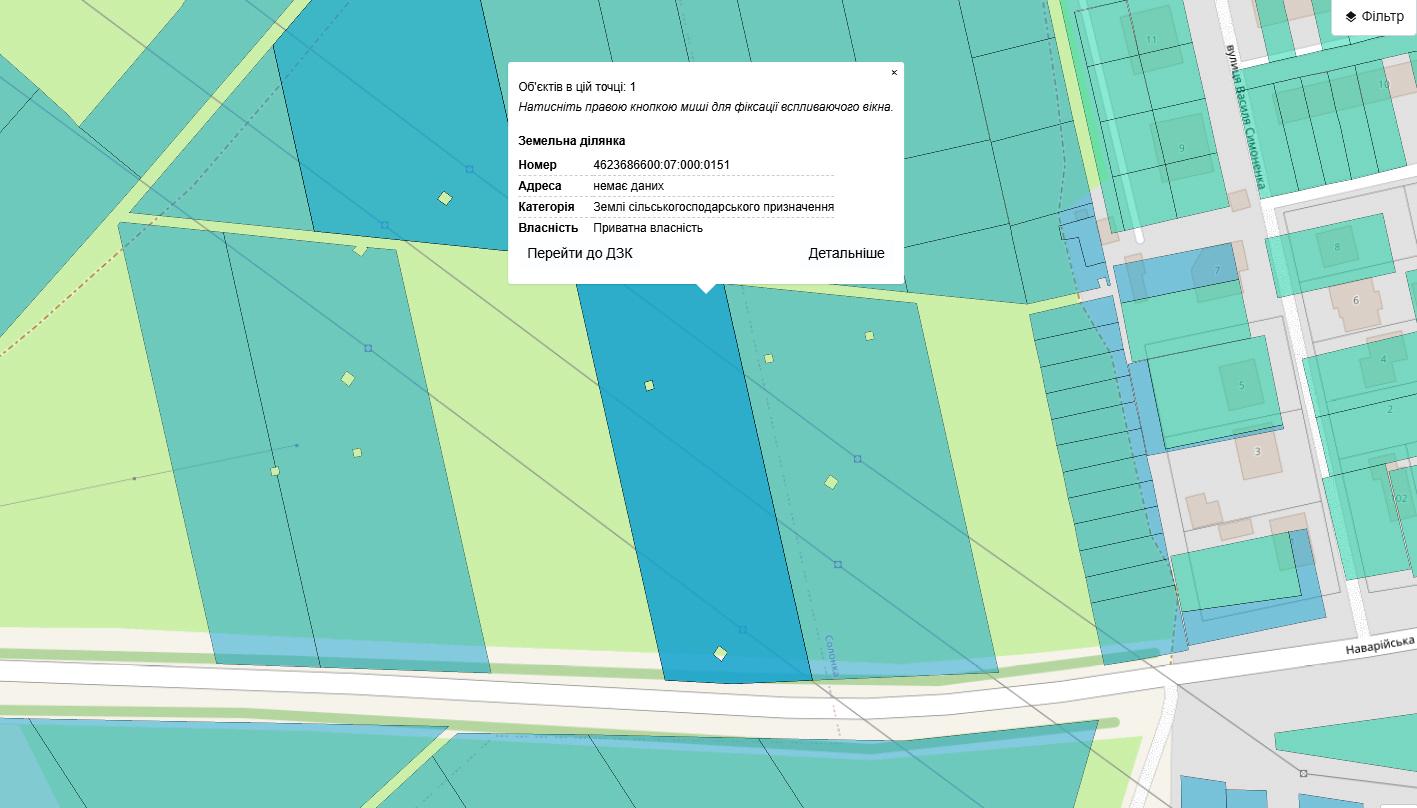
Task: Click building number 9 footprint
Action: point(1181,148)
